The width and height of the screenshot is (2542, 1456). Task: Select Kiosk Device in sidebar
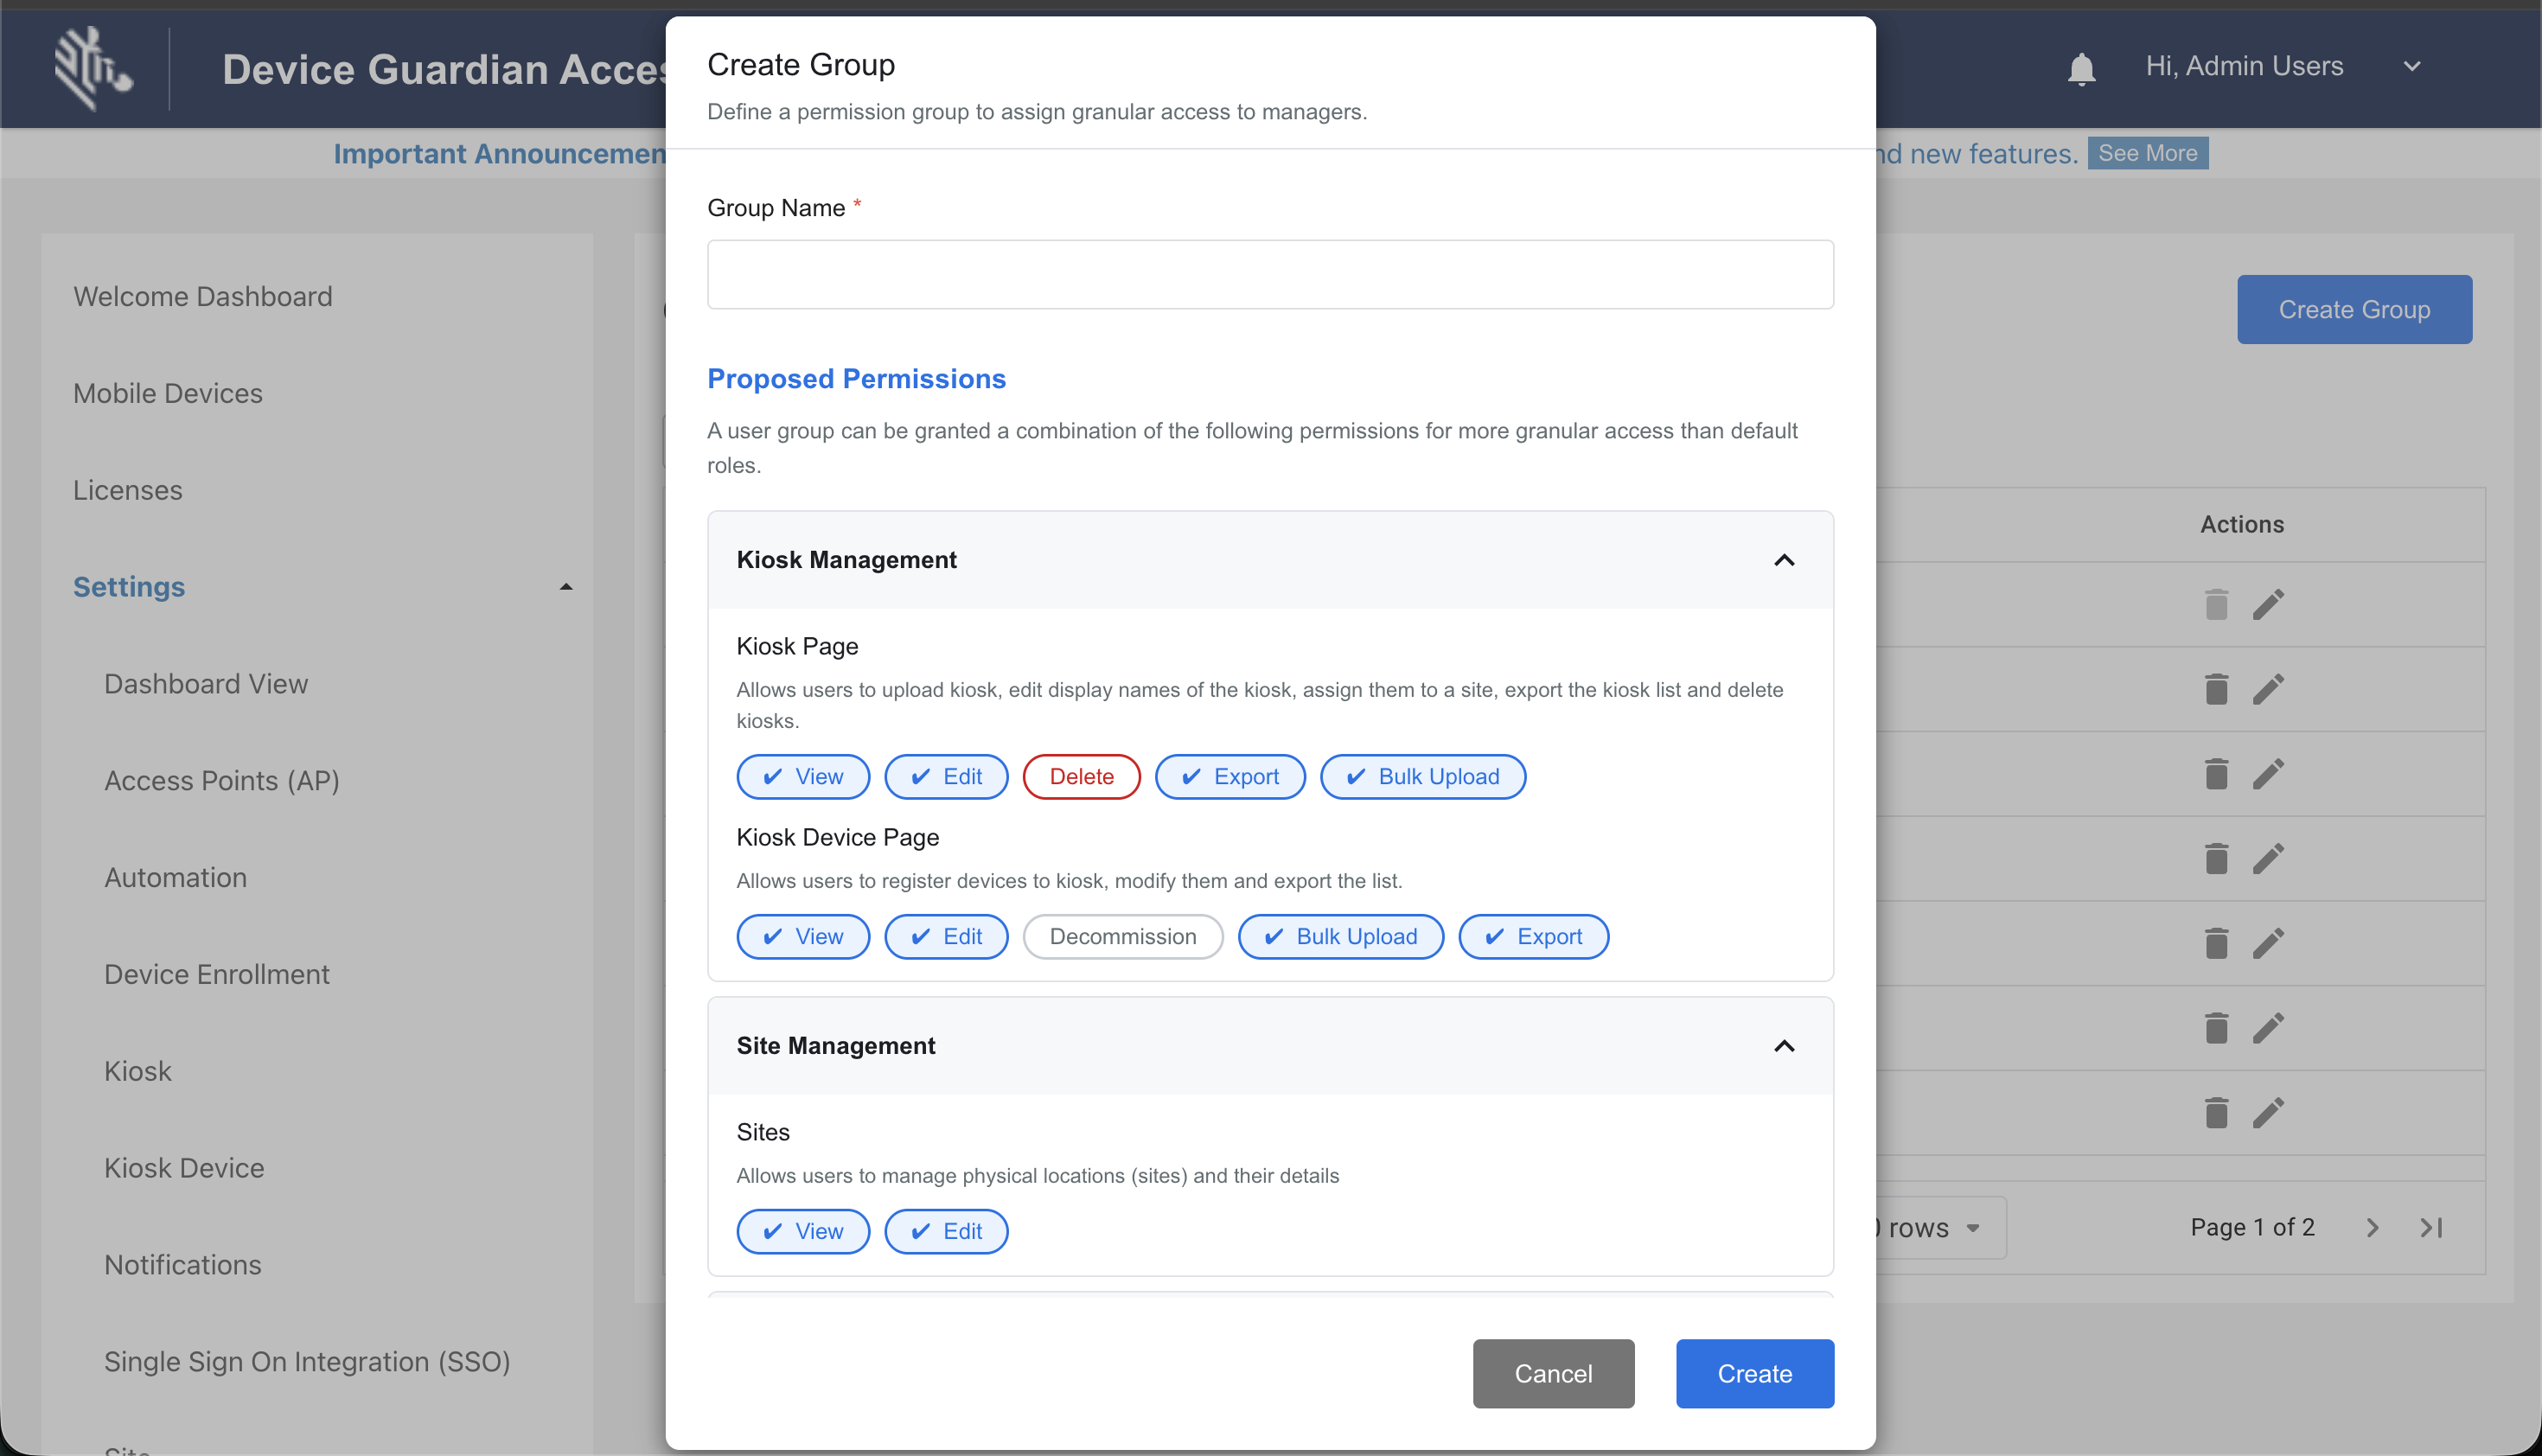(184, 1167)
